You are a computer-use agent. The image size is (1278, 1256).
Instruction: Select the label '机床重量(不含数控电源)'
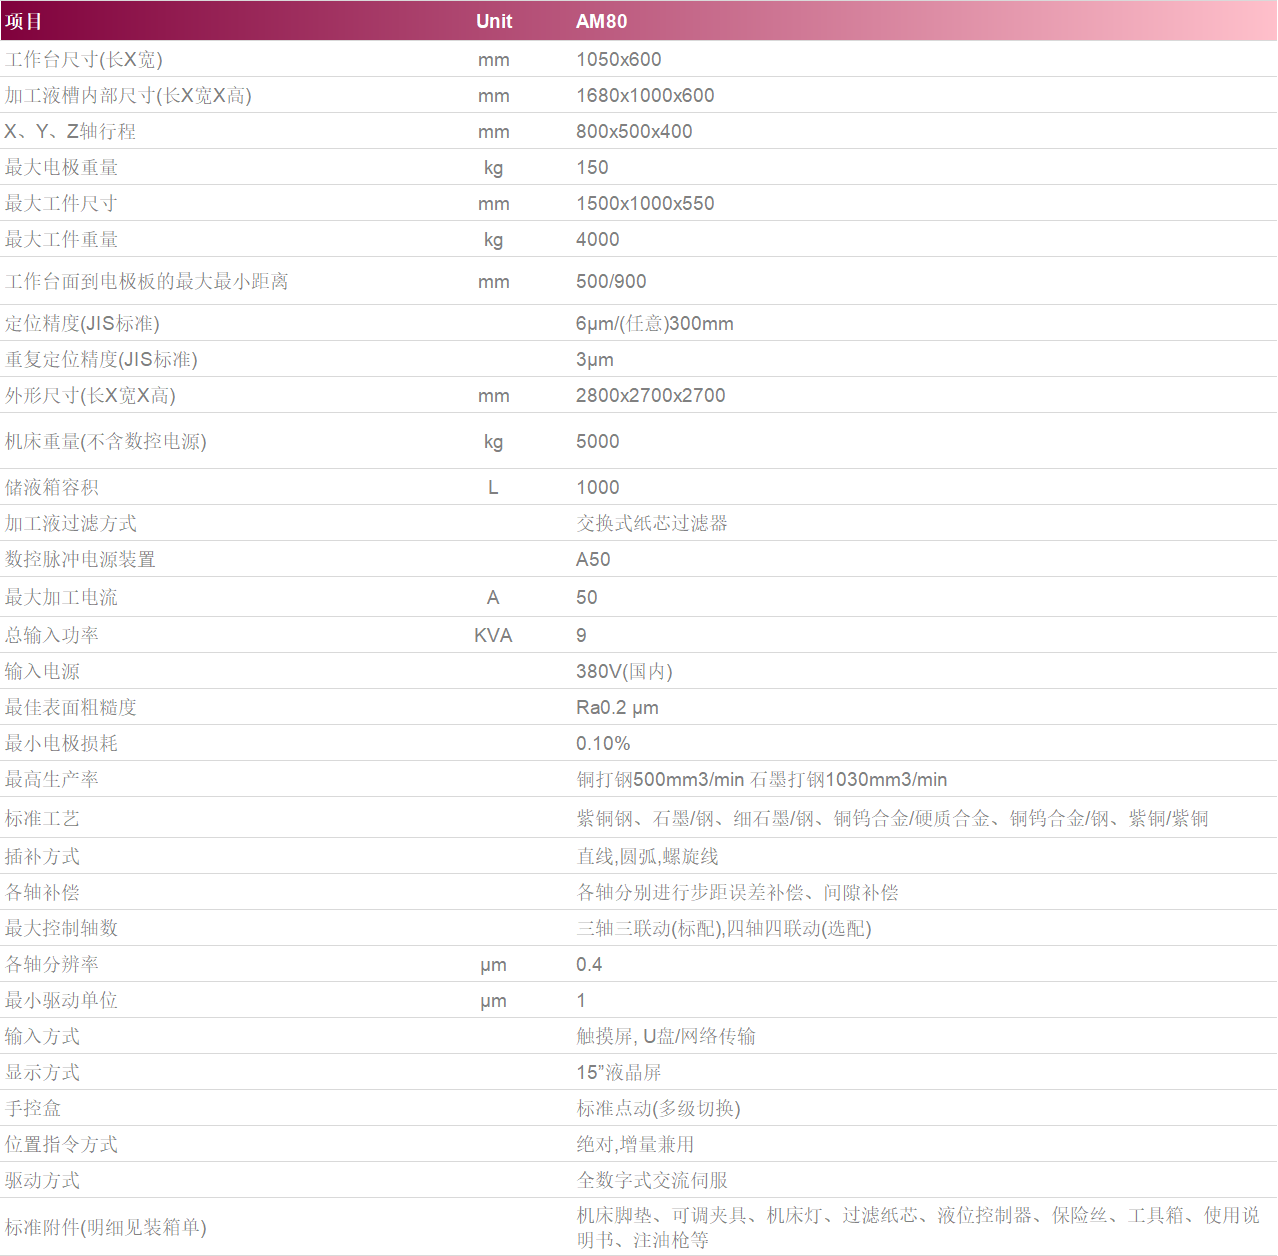(x=106, y=441)
